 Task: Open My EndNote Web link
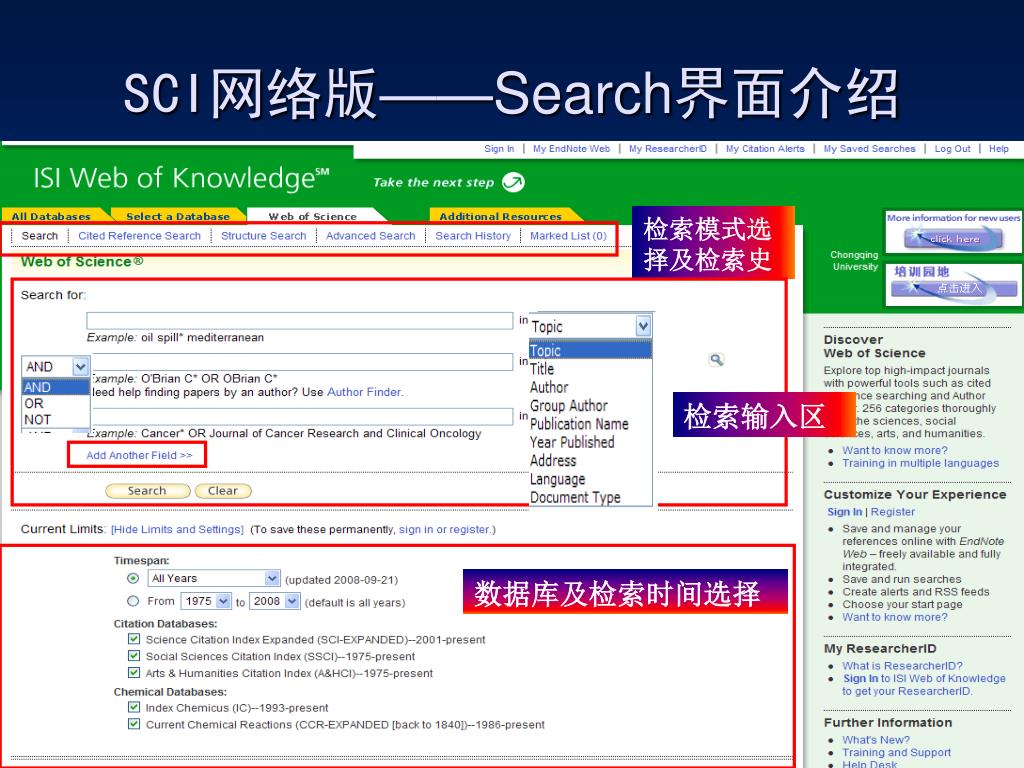571,149
